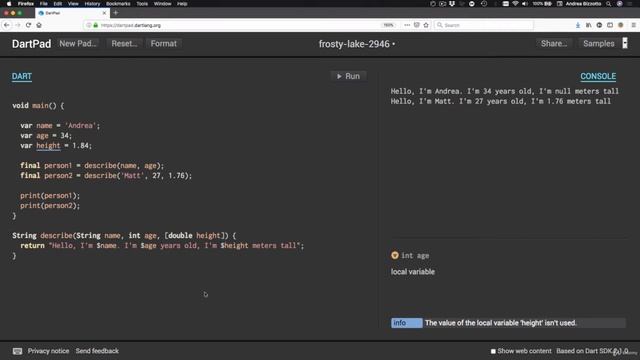This screenshot has height=360, width=640.
Task: Open the Wi-Fi status menu
Action: (516, 4)
